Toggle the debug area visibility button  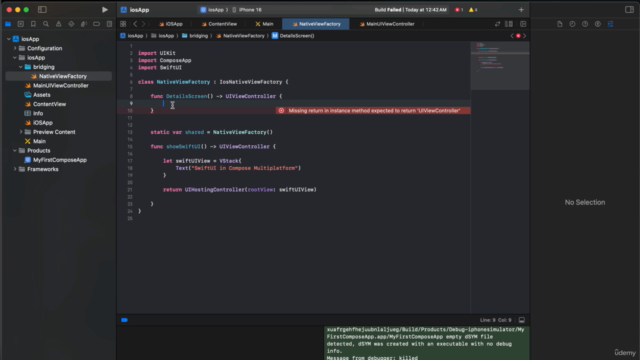coord(522,320)
